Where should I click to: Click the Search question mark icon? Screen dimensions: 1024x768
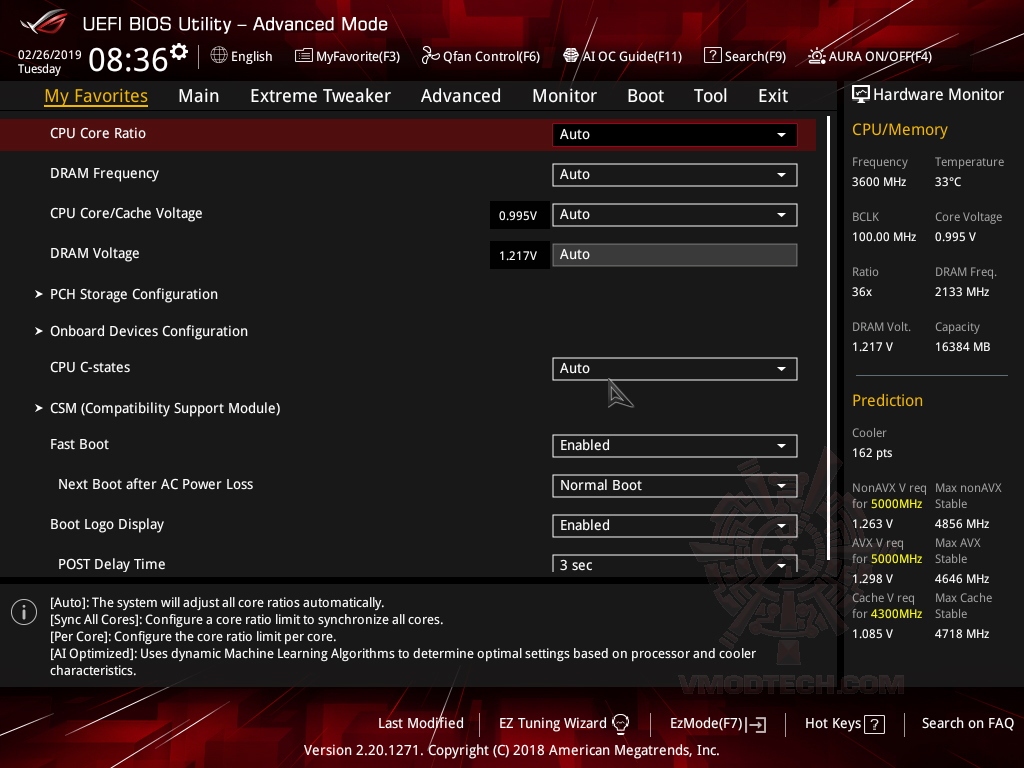click(x=712, y=56)
